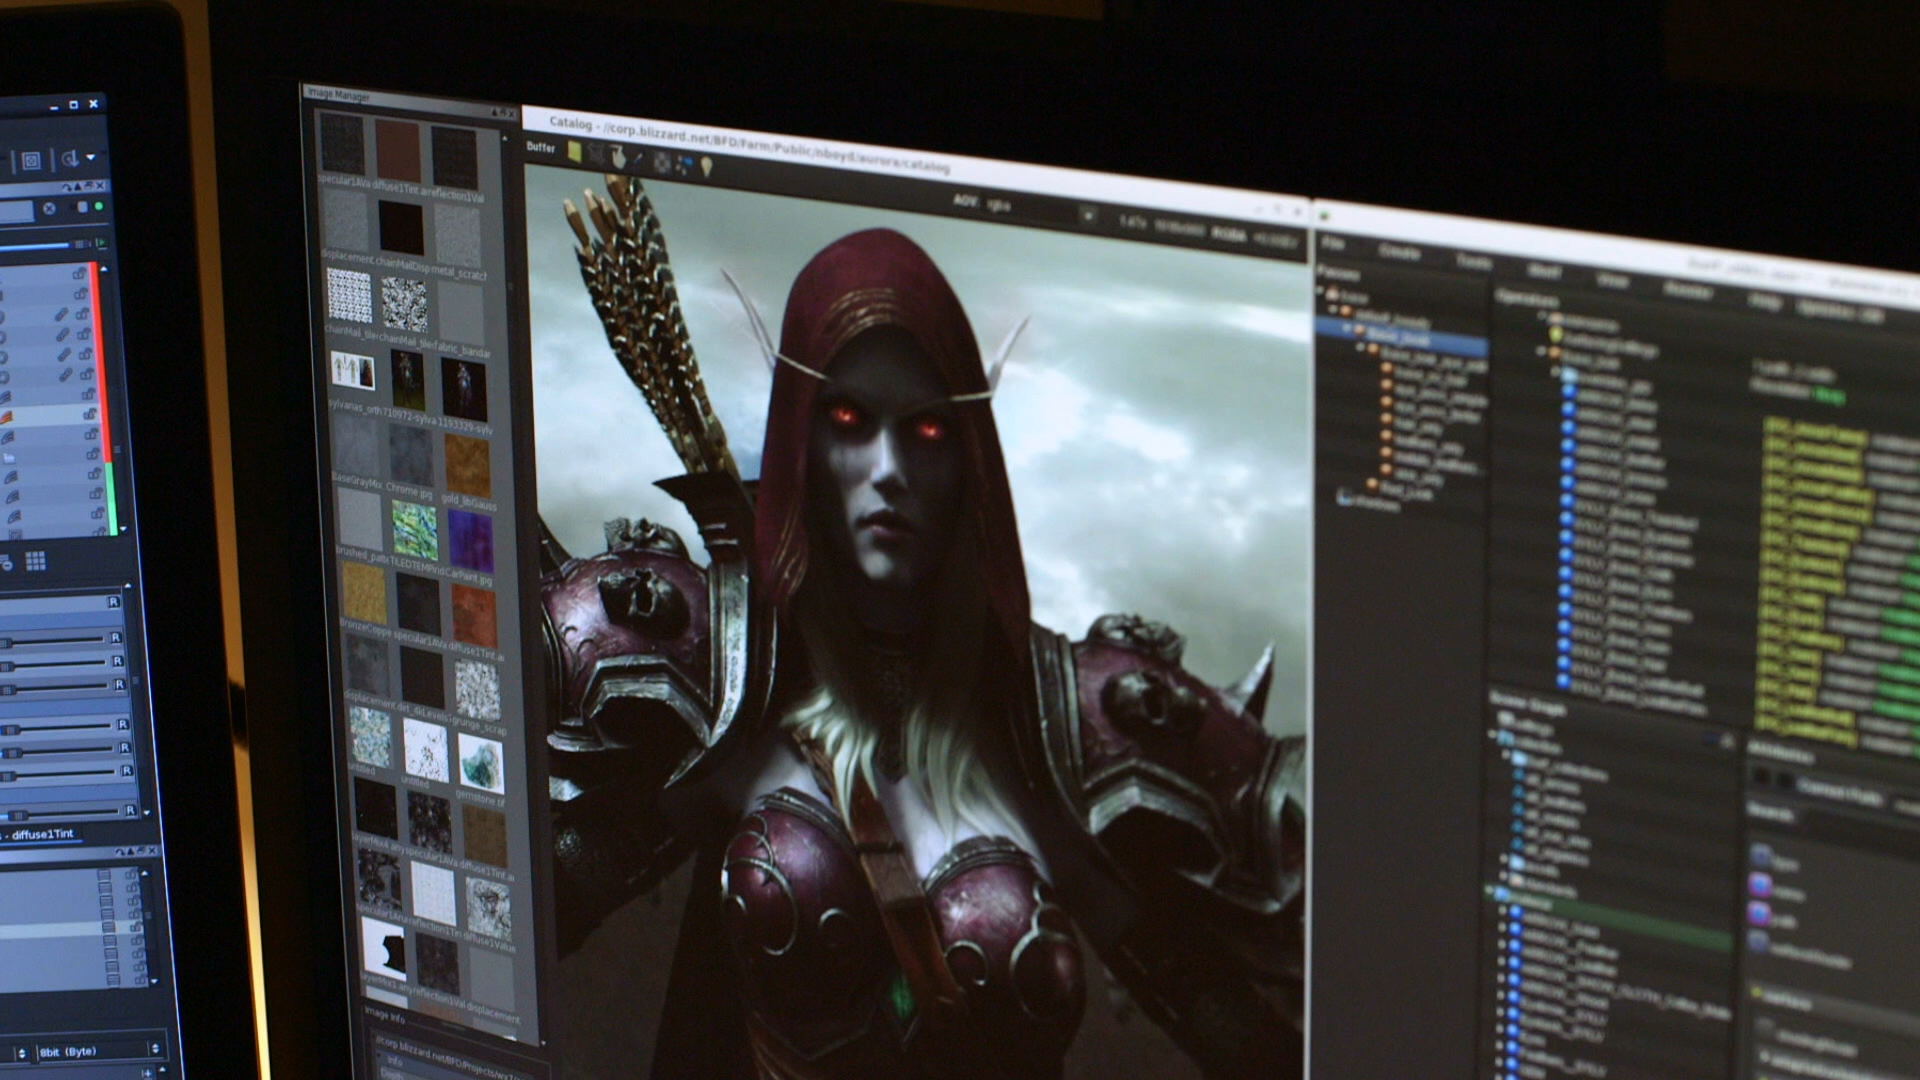
Task: Click the dark icon right of the yellow note
Action: [x=597, y=153]
